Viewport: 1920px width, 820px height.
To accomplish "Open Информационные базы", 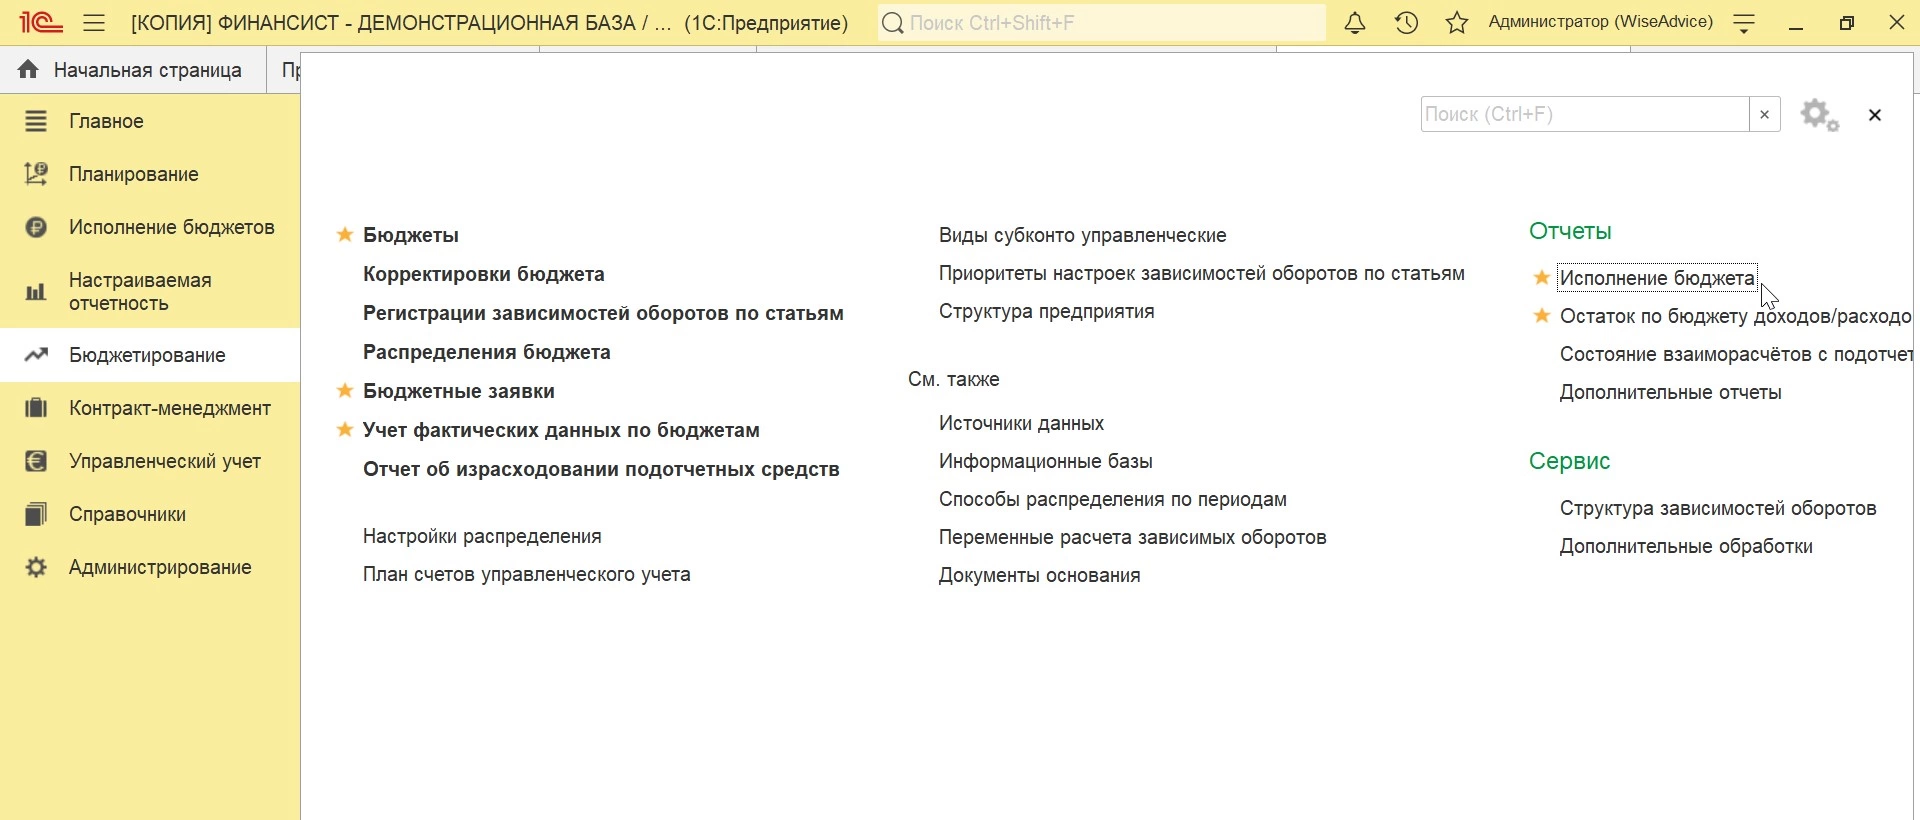I will pyautogui.click(x=1046, y=461).
